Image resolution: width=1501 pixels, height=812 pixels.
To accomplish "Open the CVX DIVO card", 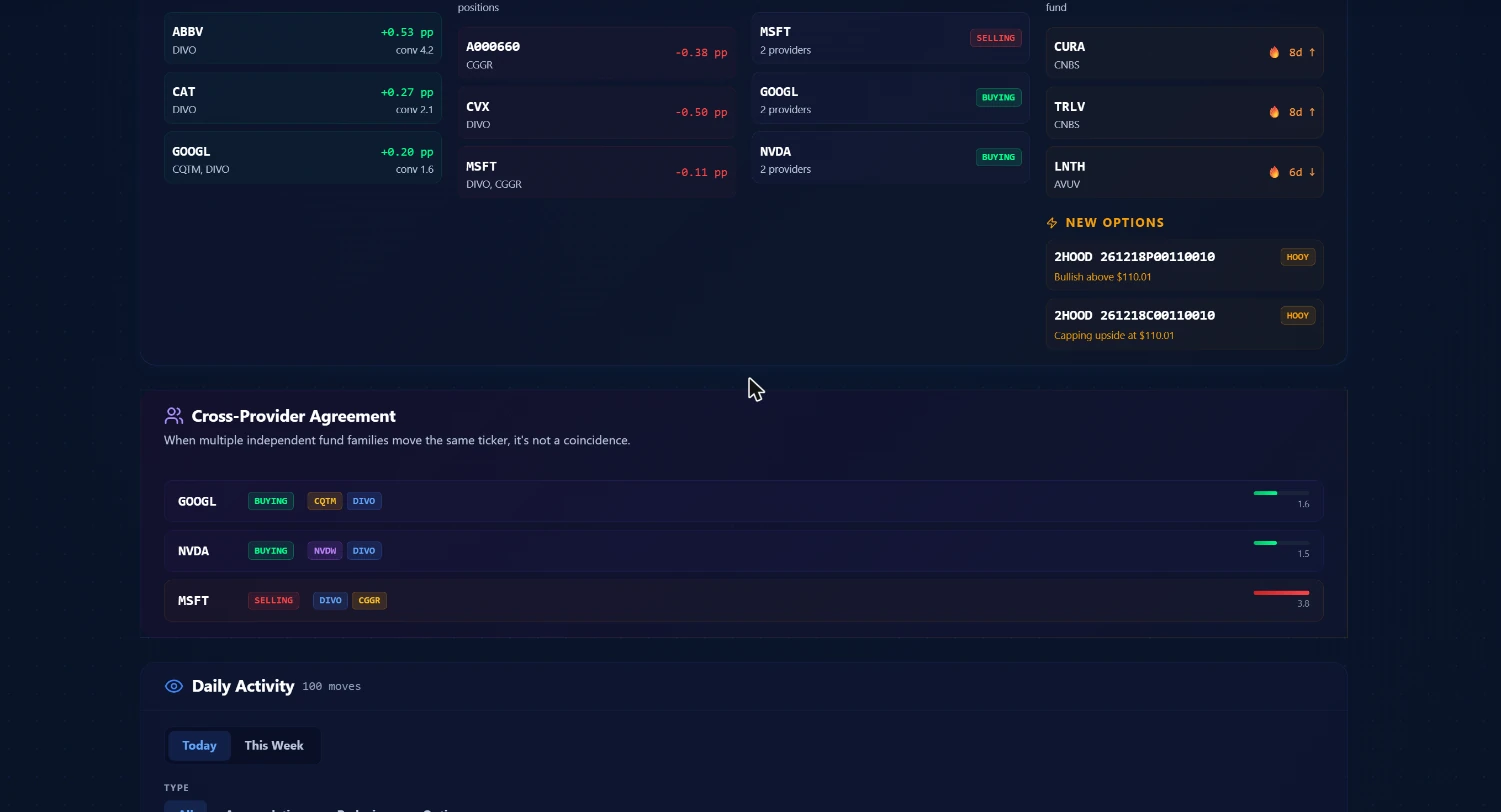I will (597, 114).
